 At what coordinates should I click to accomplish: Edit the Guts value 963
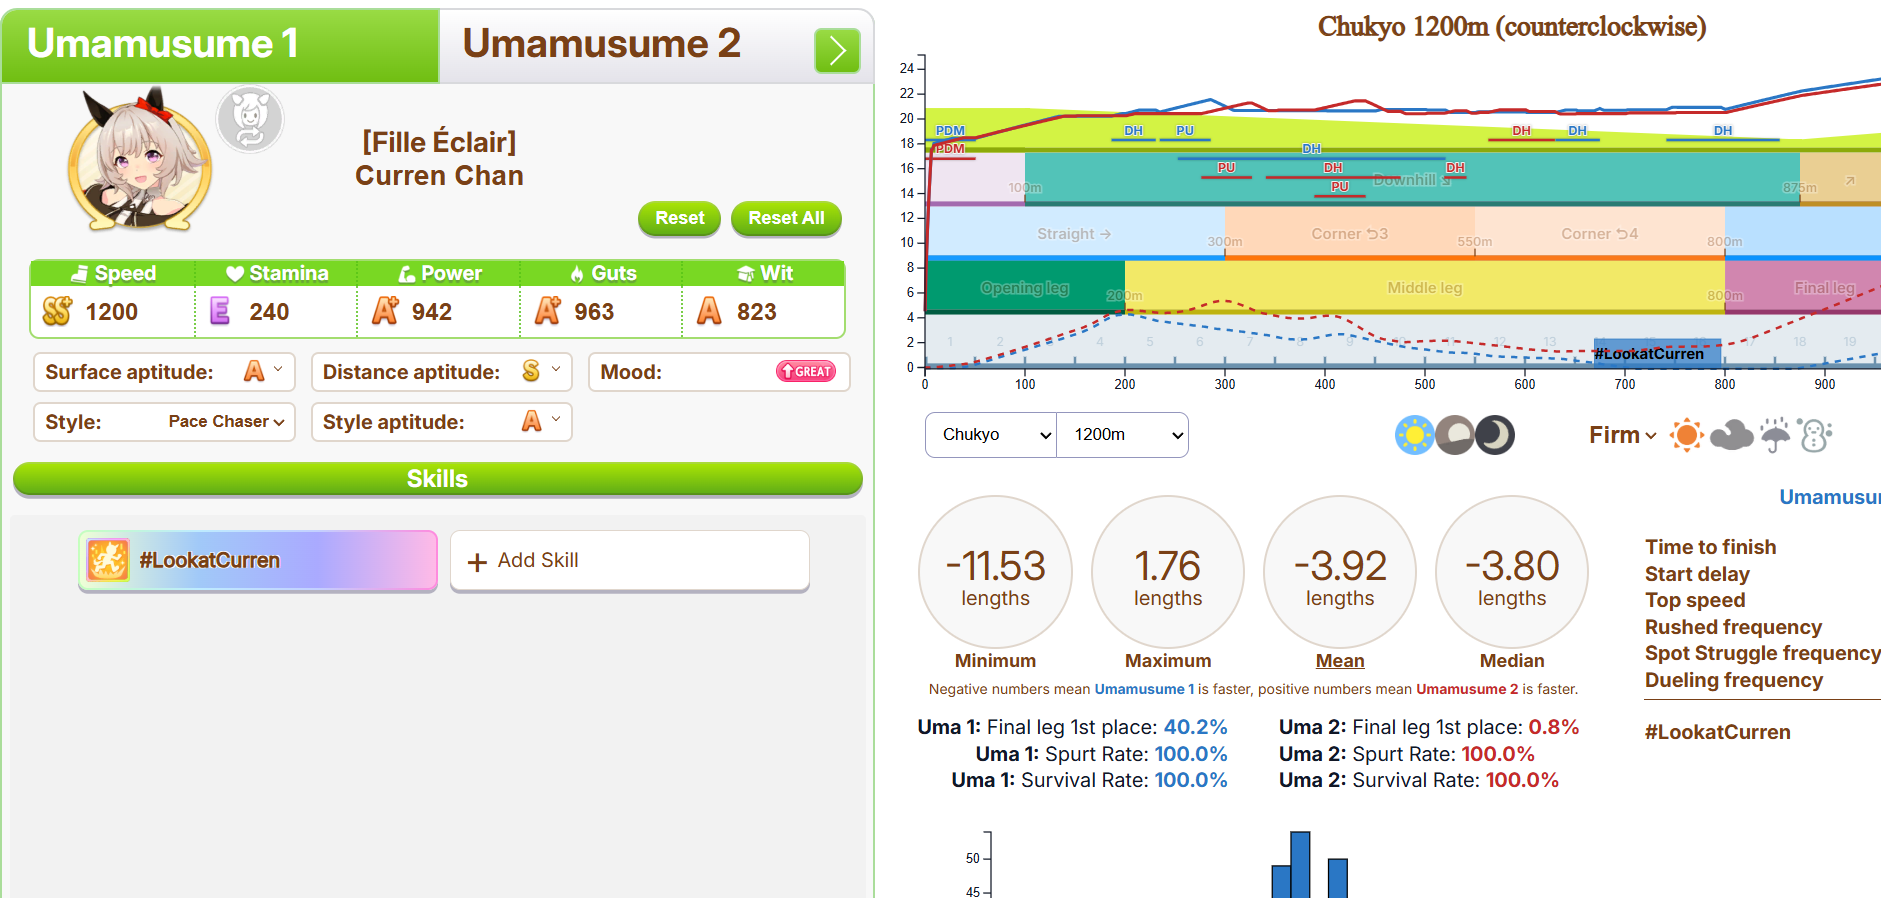click(594, 312)
